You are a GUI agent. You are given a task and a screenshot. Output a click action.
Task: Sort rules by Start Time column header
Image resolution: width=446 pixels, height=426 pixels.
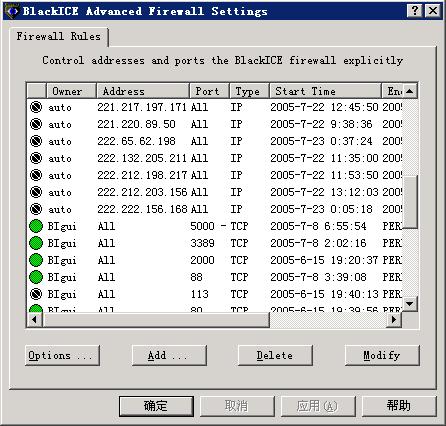(325, 91)
